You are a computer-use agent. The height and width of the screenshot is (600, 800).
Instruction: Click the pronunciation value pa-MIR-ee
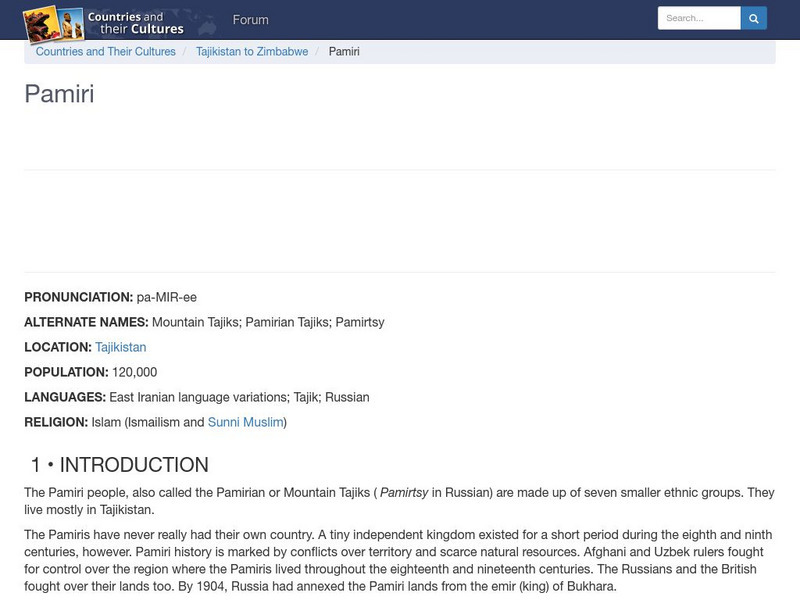pyautogui.click(x=166, y=297)
